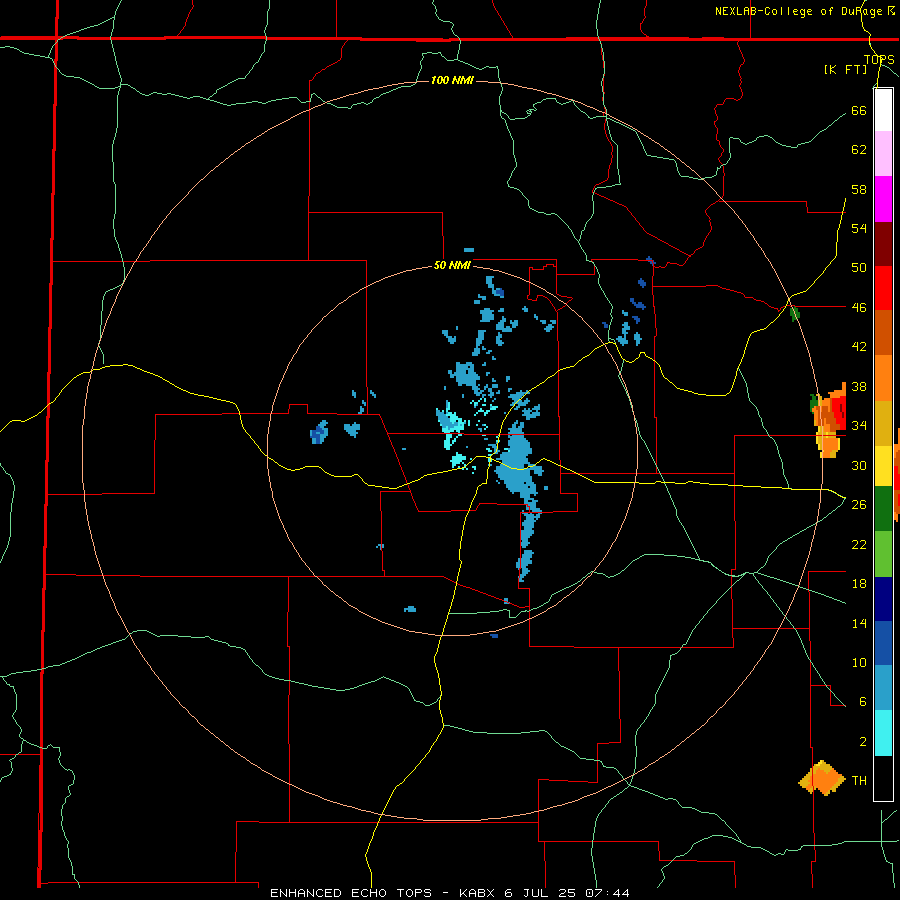This screenshot has height=900, width=900.
Task: Select the "58" legend value
Action: 859,189
